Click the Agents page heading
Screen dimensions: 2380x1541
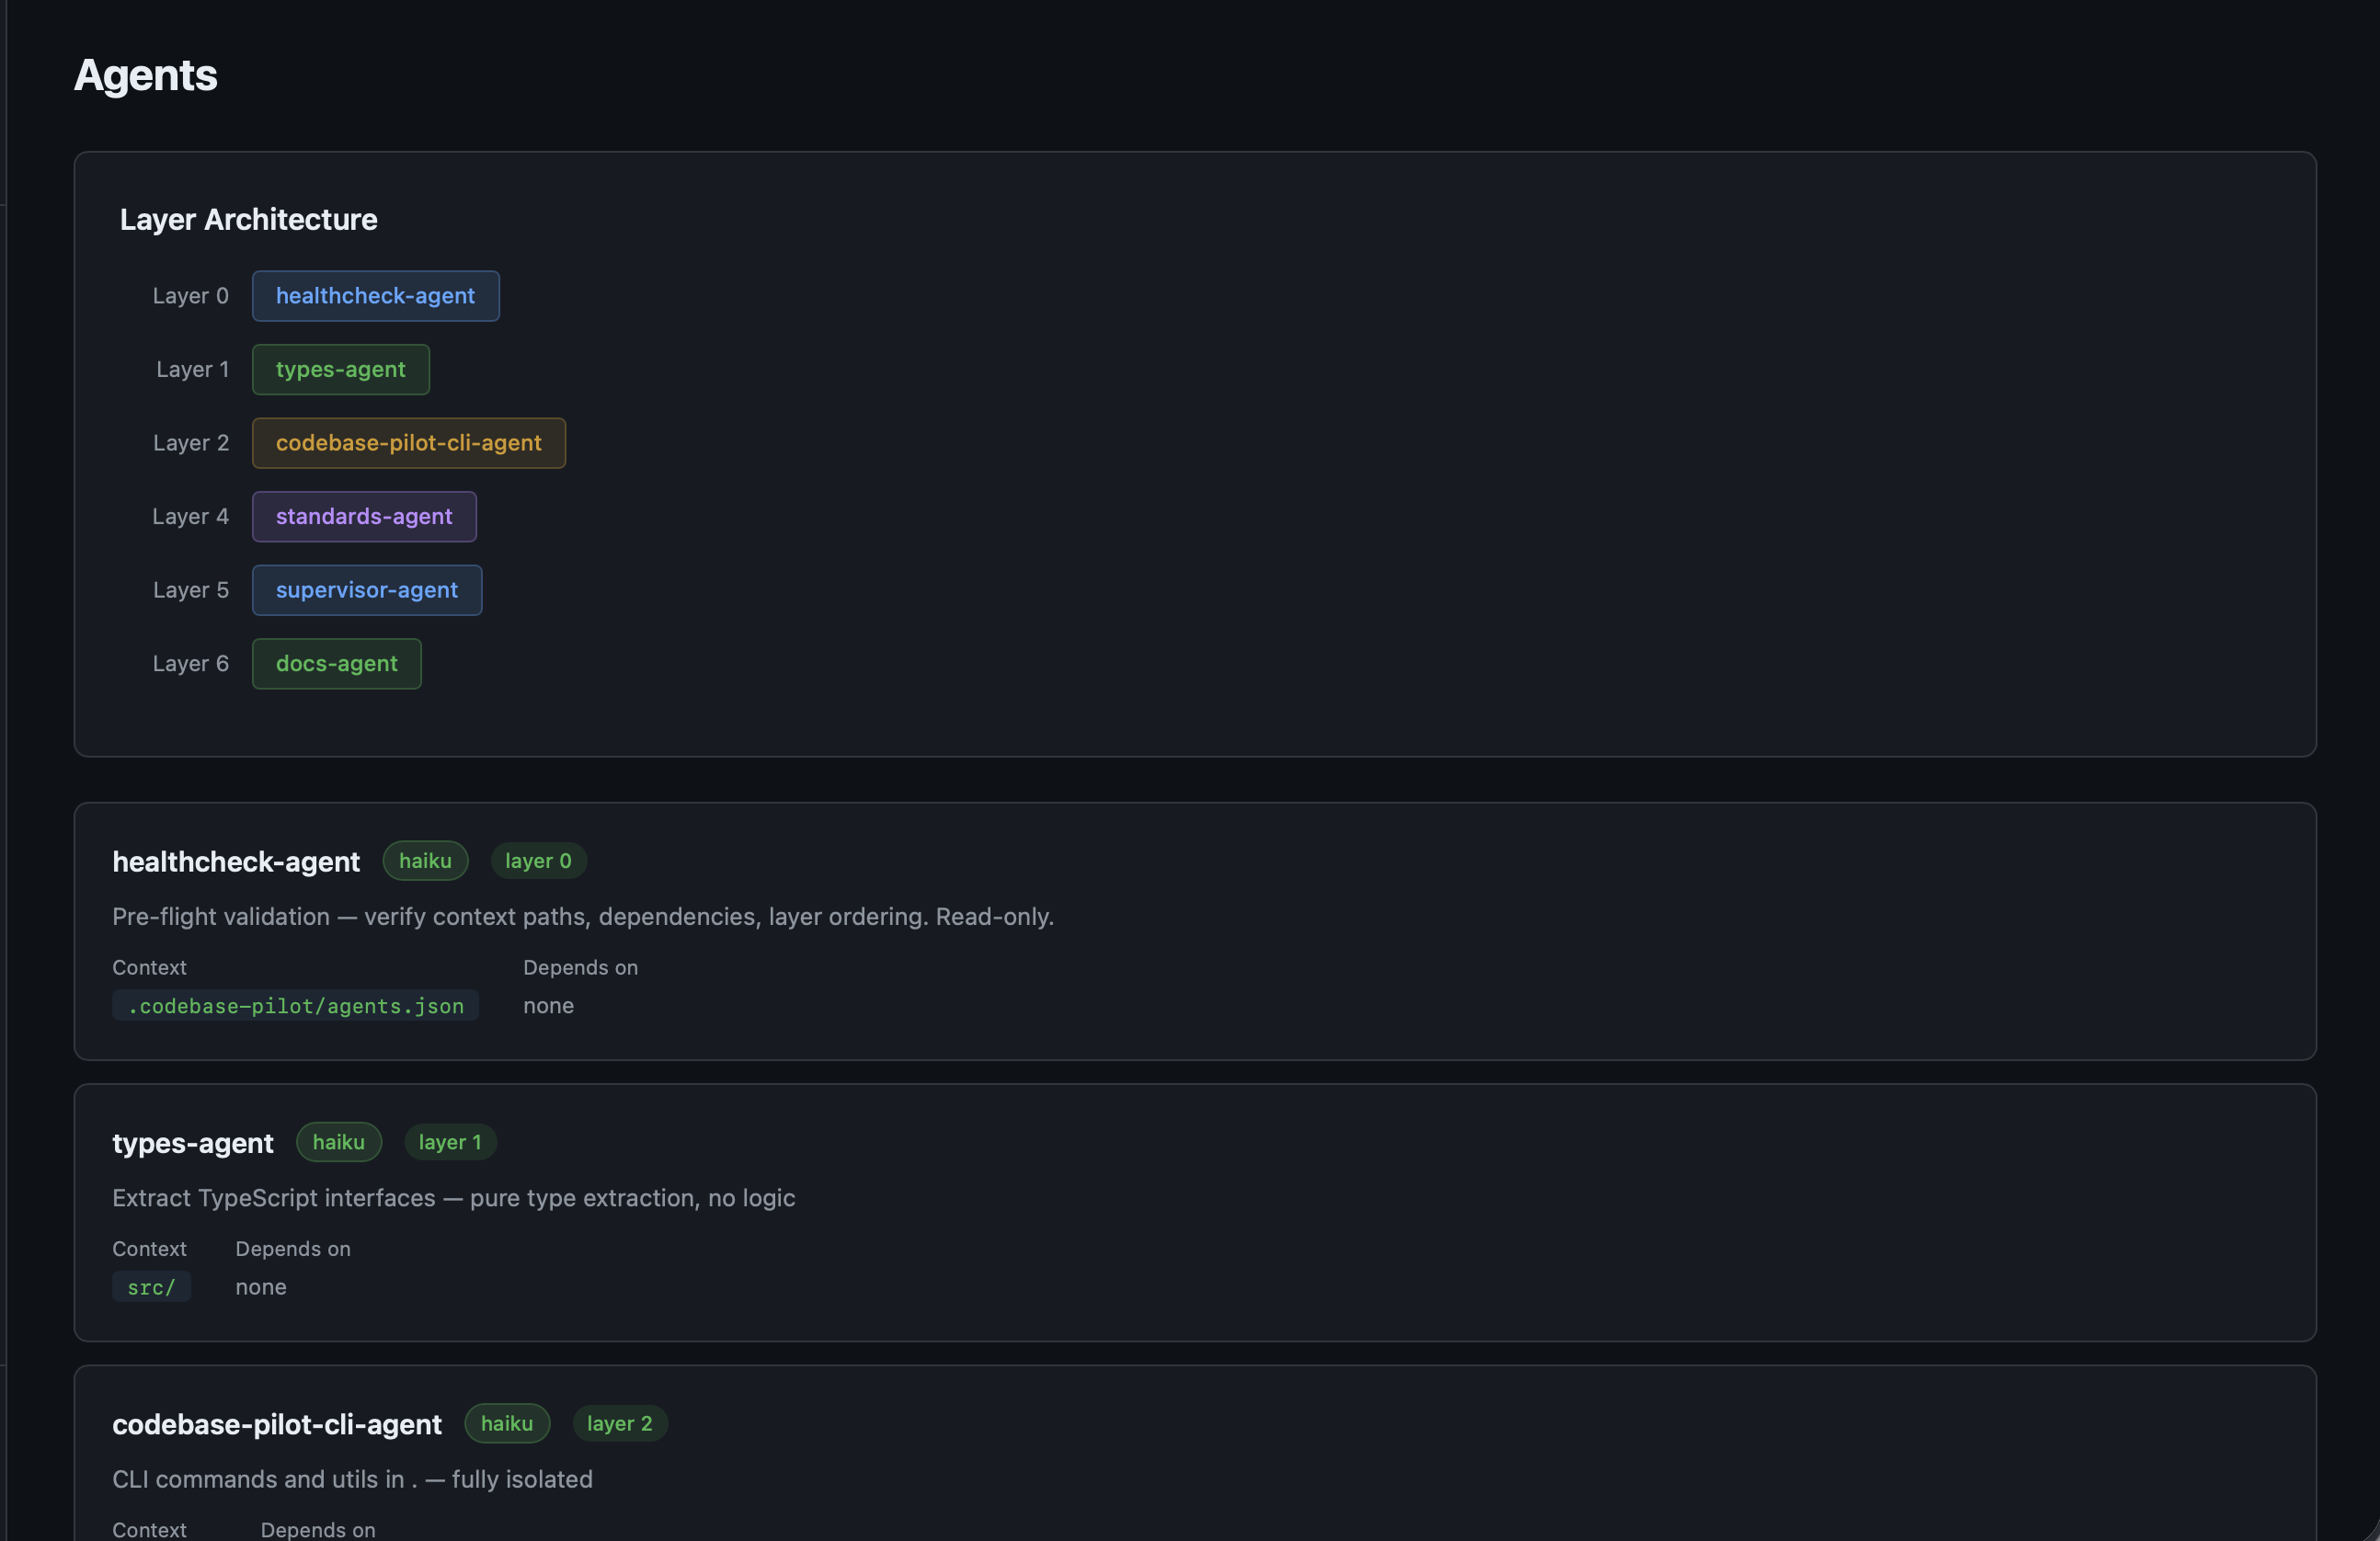click(146, 75)
